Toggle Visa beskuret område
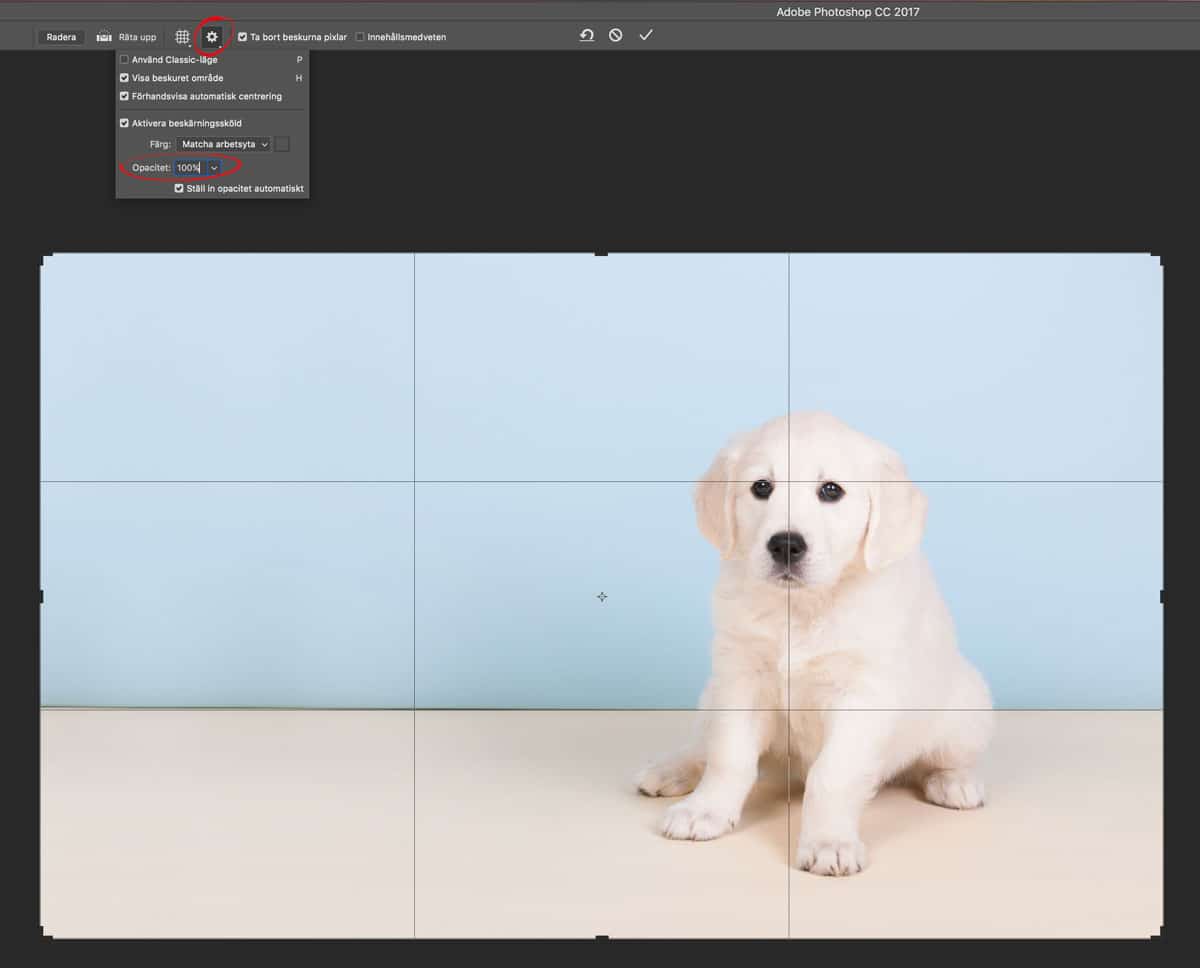 click(124, 78)
